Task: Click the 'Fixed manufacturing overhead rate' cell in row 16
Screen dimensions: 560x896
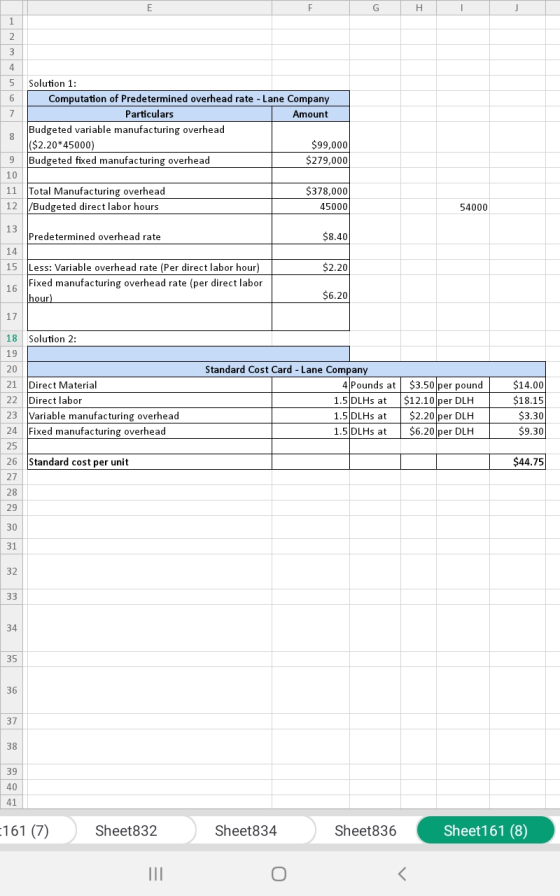Action: coord(149,289)
